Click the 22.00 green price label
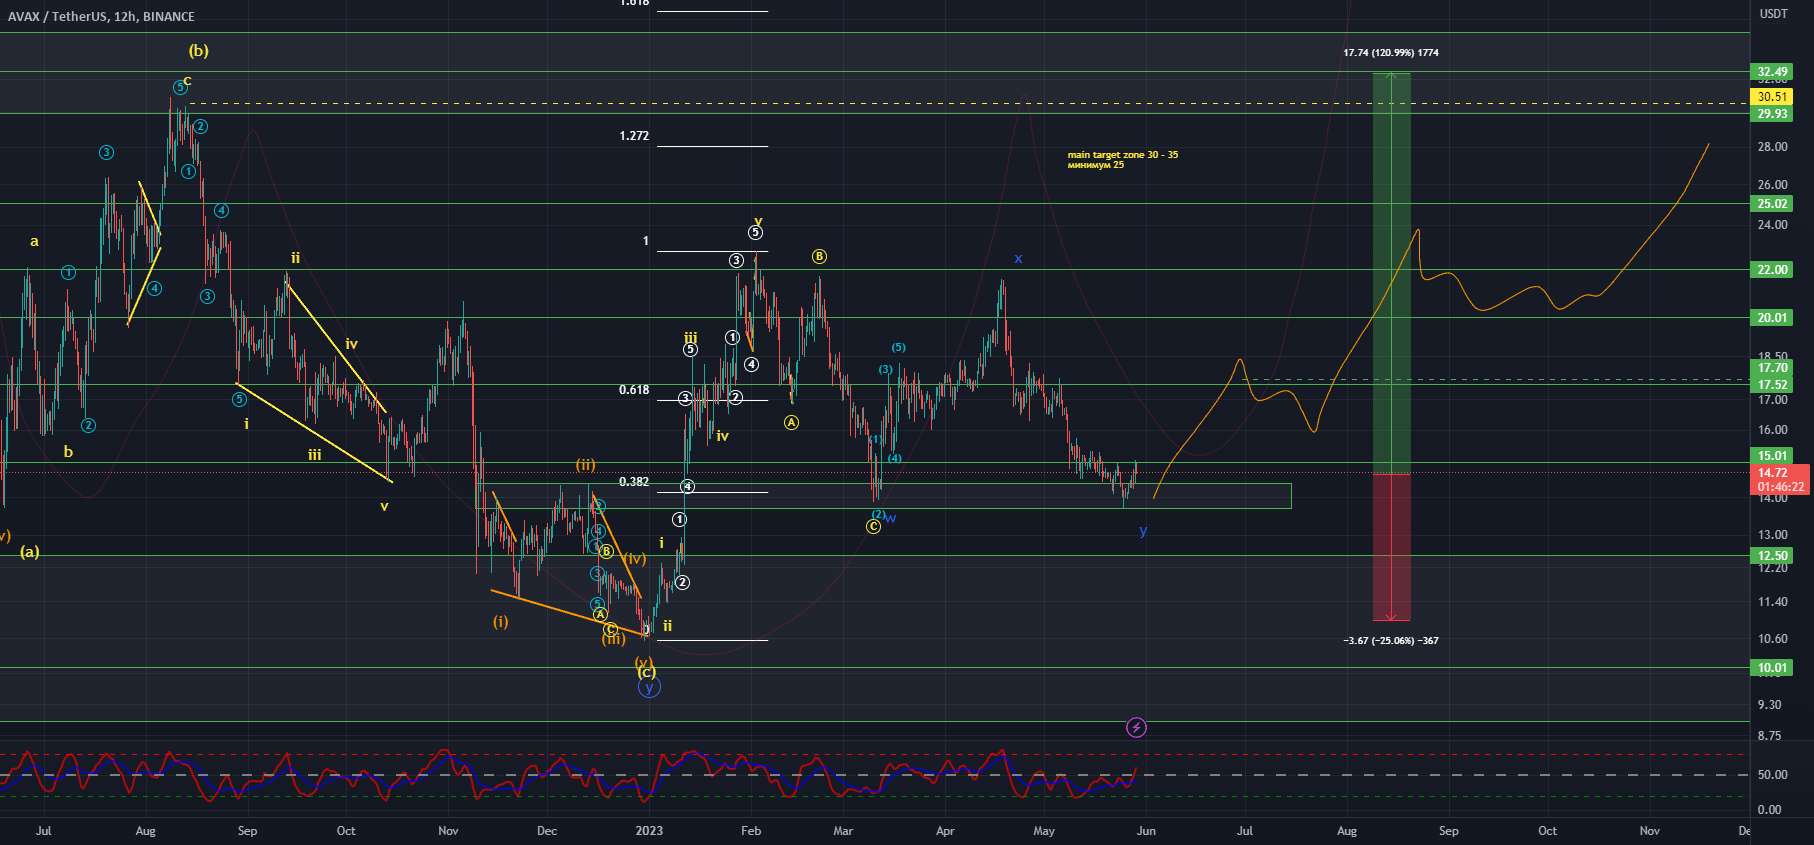The width and height of the screenshot is (1814, 845). pyautogui.click(x=1772, y=270)
